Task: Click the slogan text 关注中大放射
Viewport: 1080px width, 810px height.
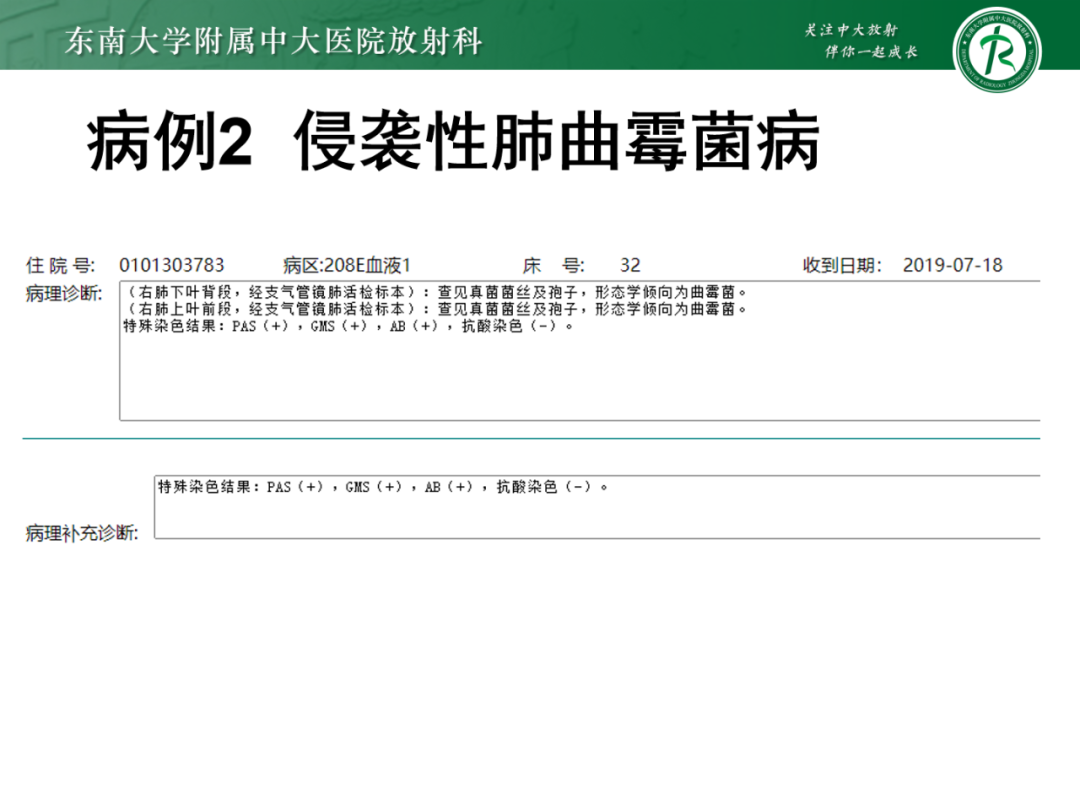Action: click(x=851, y=30)
